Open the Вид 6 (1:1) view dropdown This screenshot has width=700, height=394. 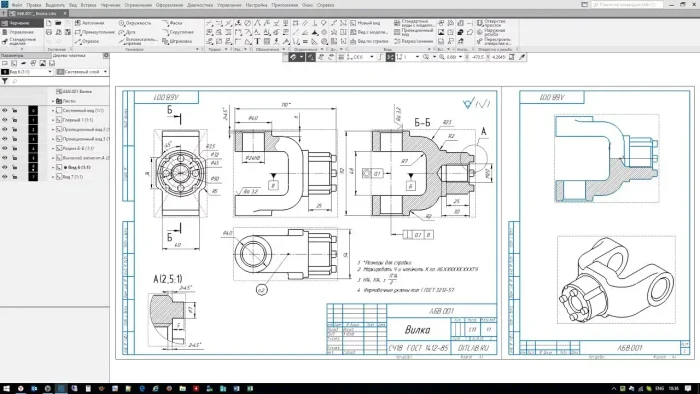pyautogui.click(x=50, y=71)
